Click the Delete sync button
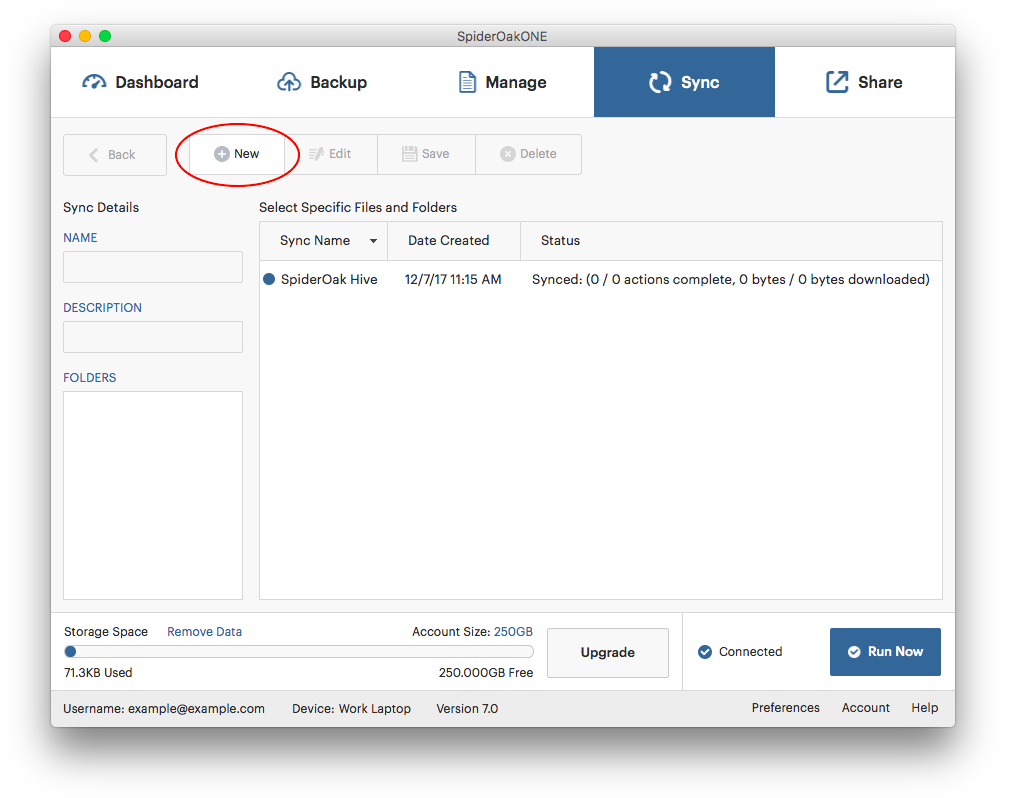Screen dimensions: 1026x798 click(528, 154)
